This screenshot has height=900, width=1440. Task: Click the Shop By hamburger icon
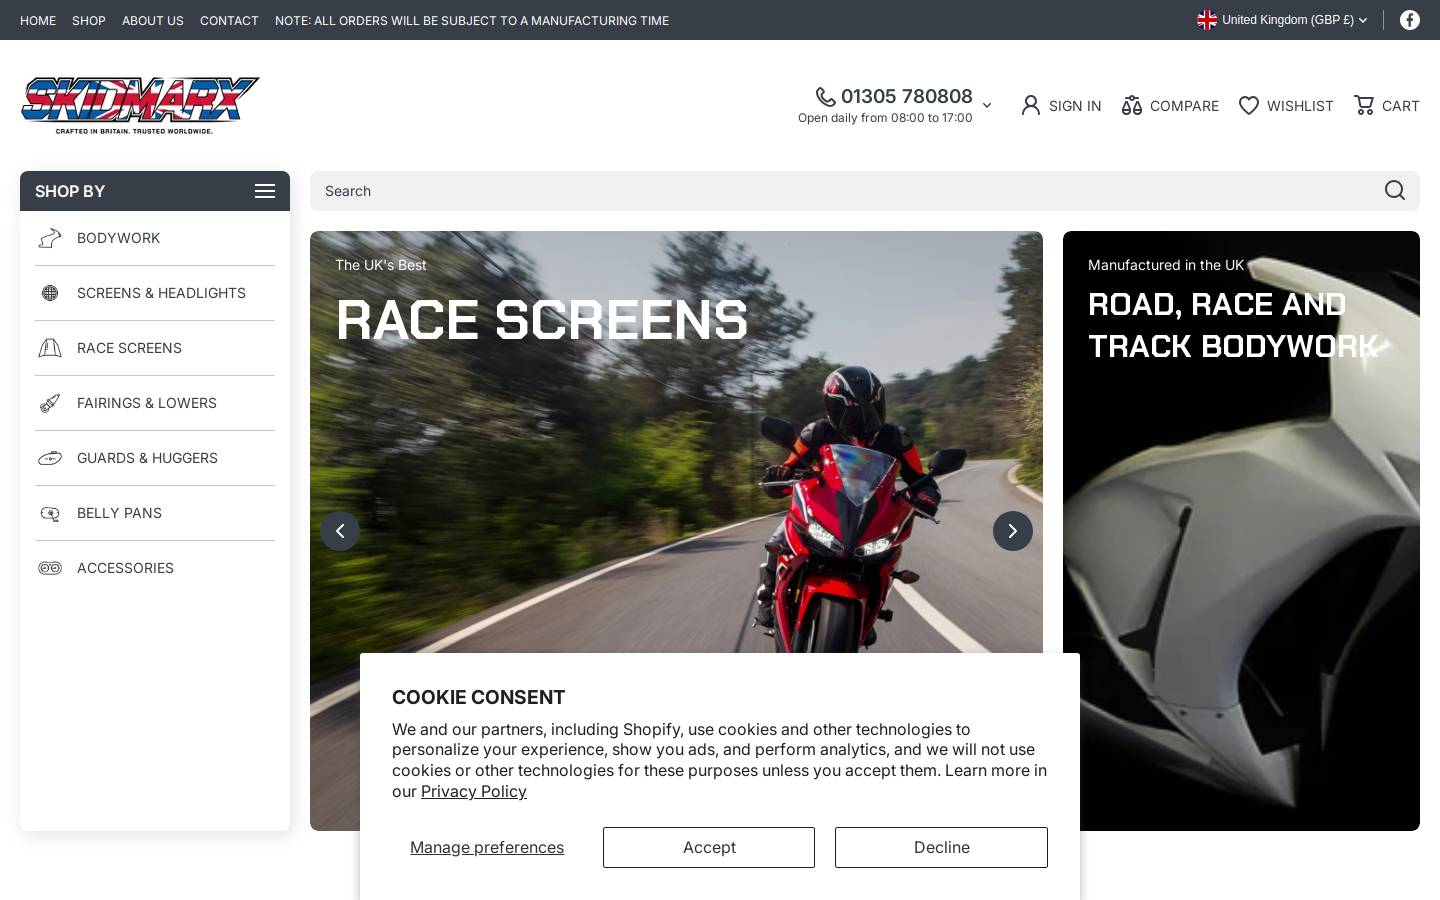tap(265, 191)
